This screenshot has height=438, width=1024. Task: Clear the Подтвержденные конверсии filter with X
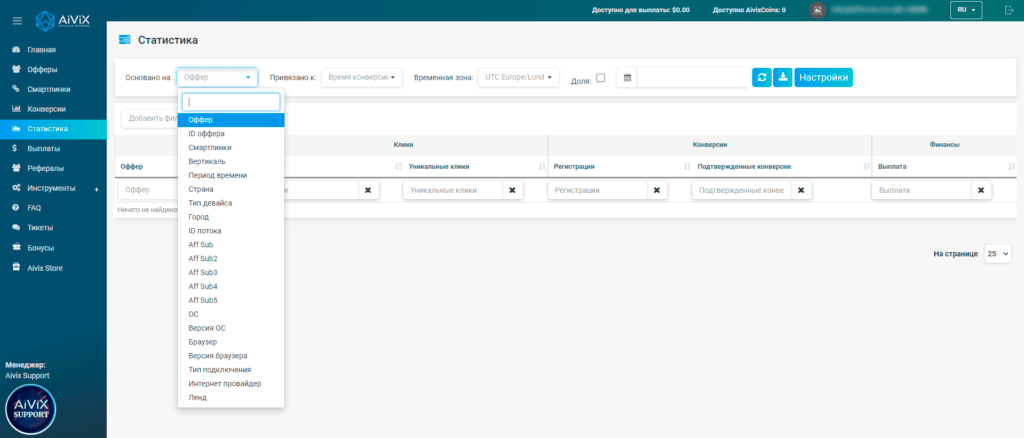[x=801, y=190]
